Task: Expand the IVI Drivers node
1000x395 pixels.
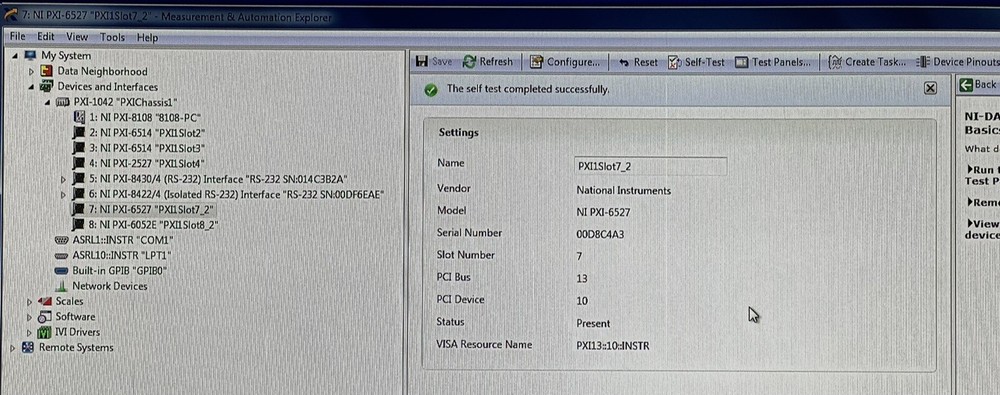Action: (29, 332)
